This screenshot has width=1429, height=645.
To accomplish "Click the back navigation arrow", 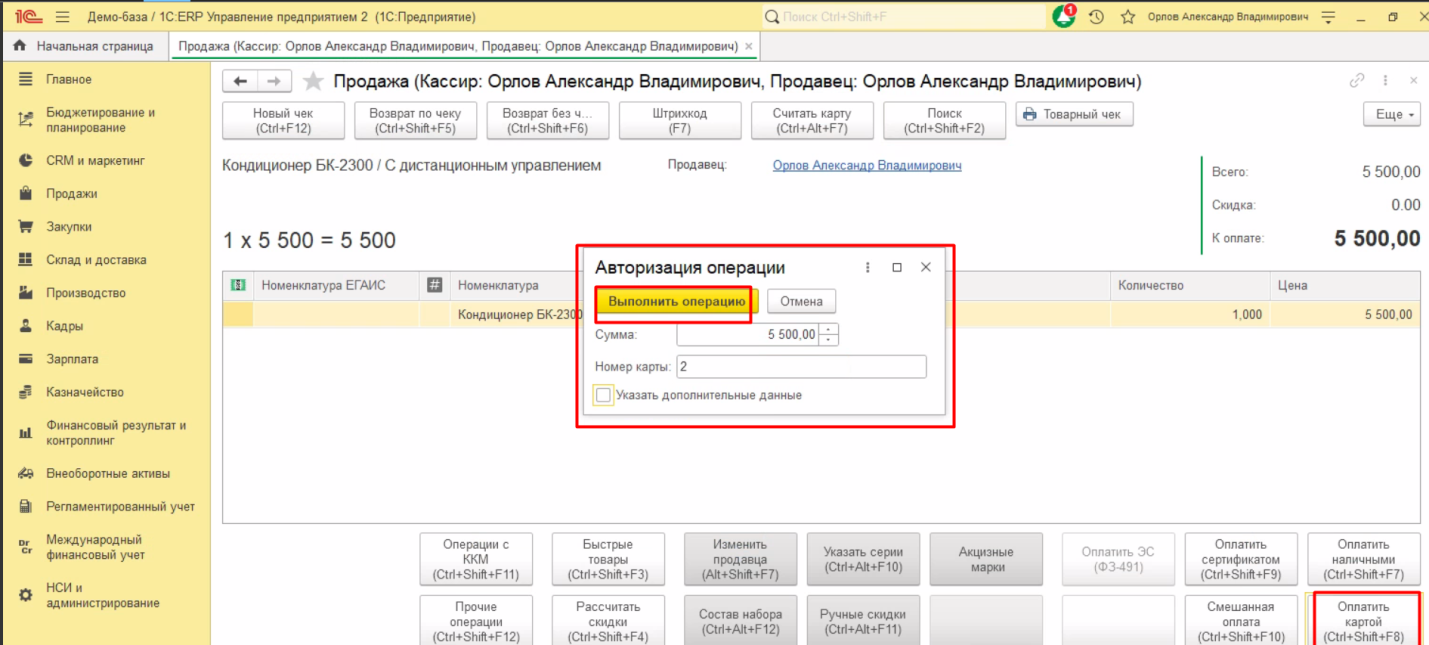I will [x=240, y=82].
